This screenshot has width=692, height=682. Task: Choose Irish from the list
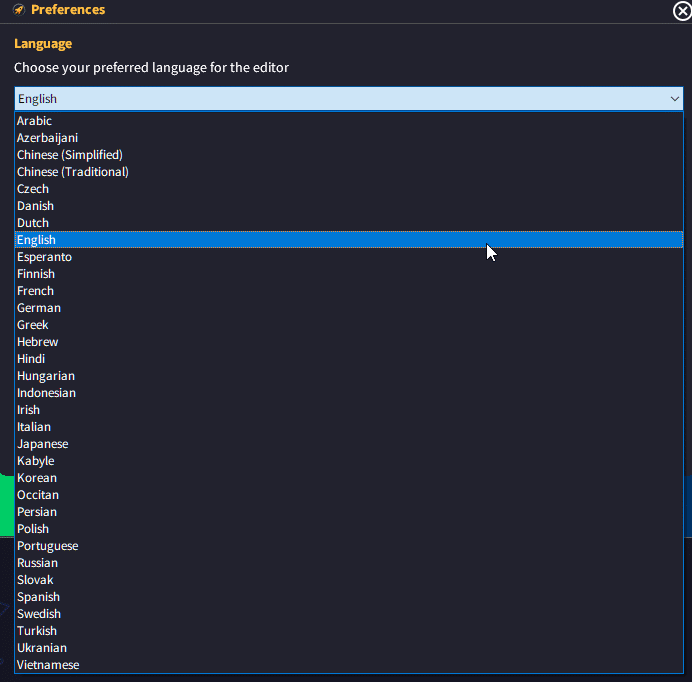point(349,410)
